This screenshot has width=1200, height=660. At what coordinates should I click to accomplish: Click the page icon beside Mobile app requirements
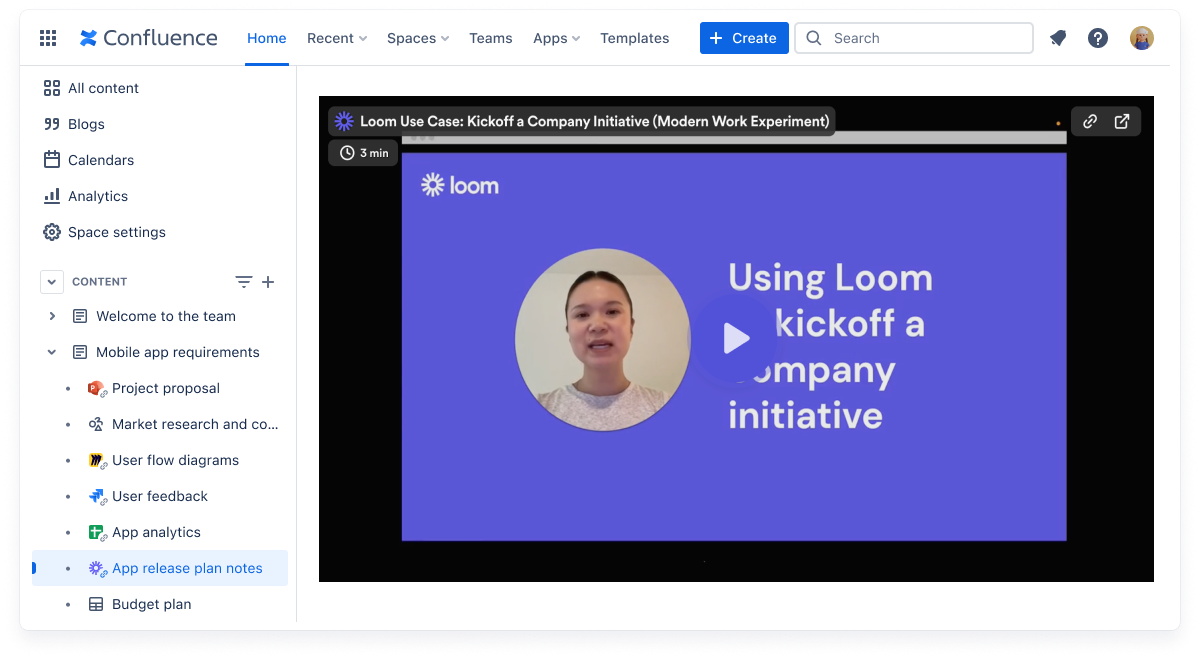[x=80, y=352]
